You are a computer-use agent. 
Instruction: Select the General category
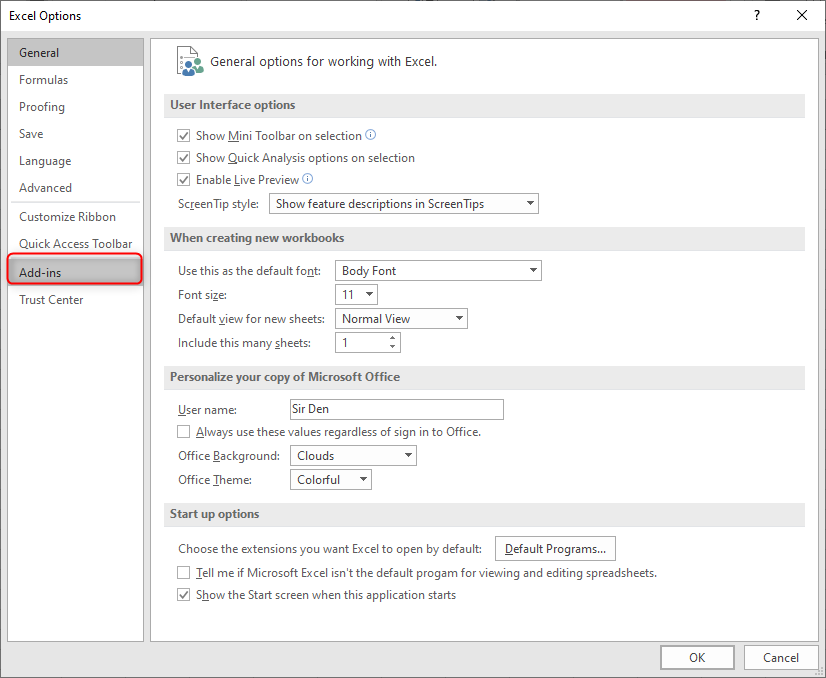[x=75, y=53]
